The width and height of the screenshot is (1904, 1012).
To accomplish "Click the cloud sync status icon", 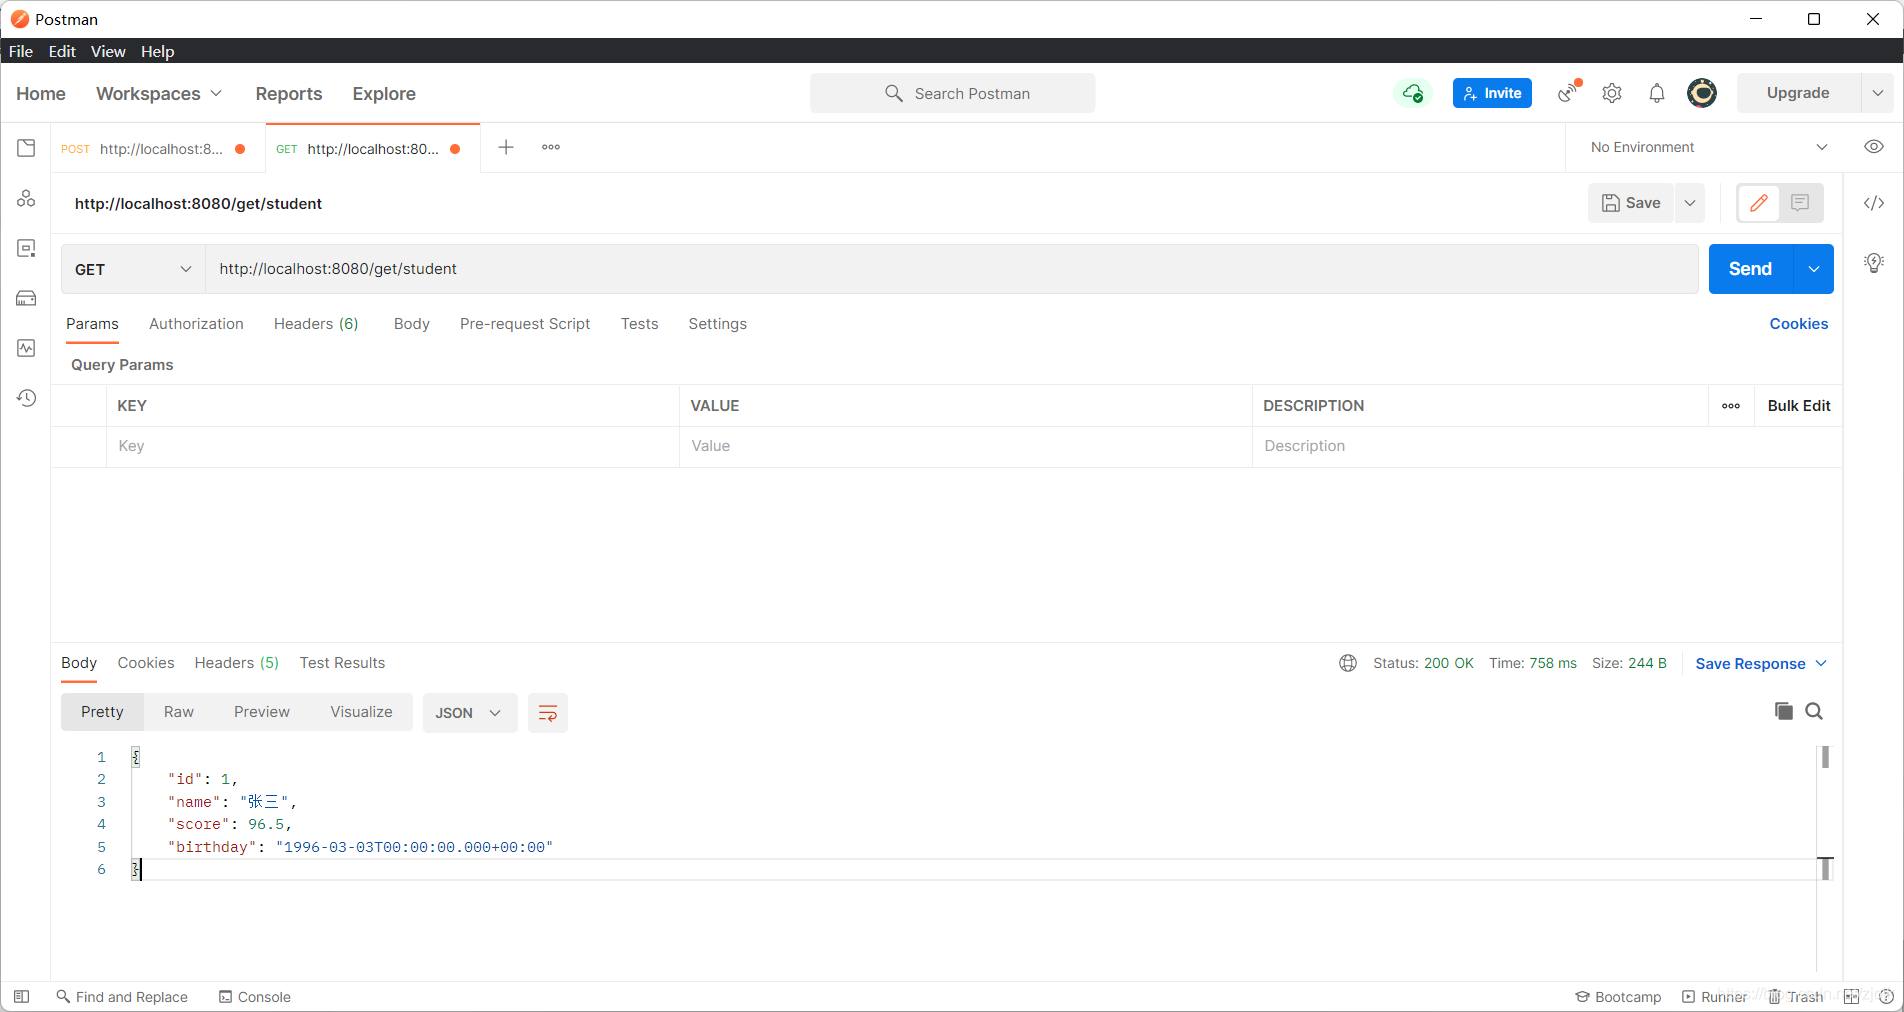I will 1413,93.
